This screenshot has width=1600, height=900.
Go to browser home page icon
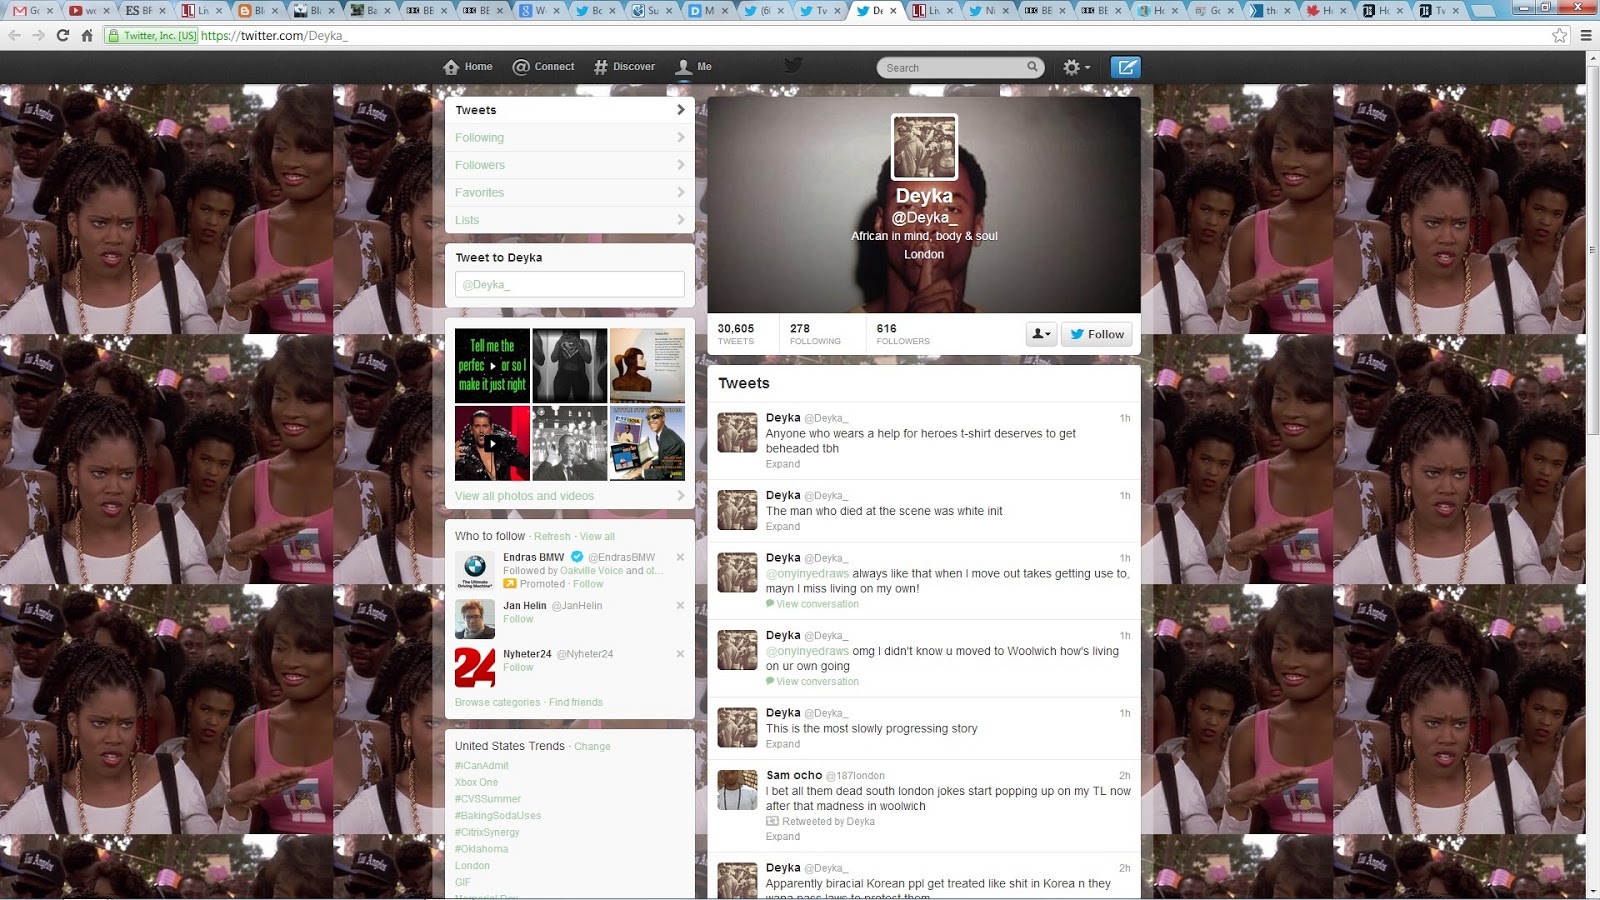click(87, 35)
